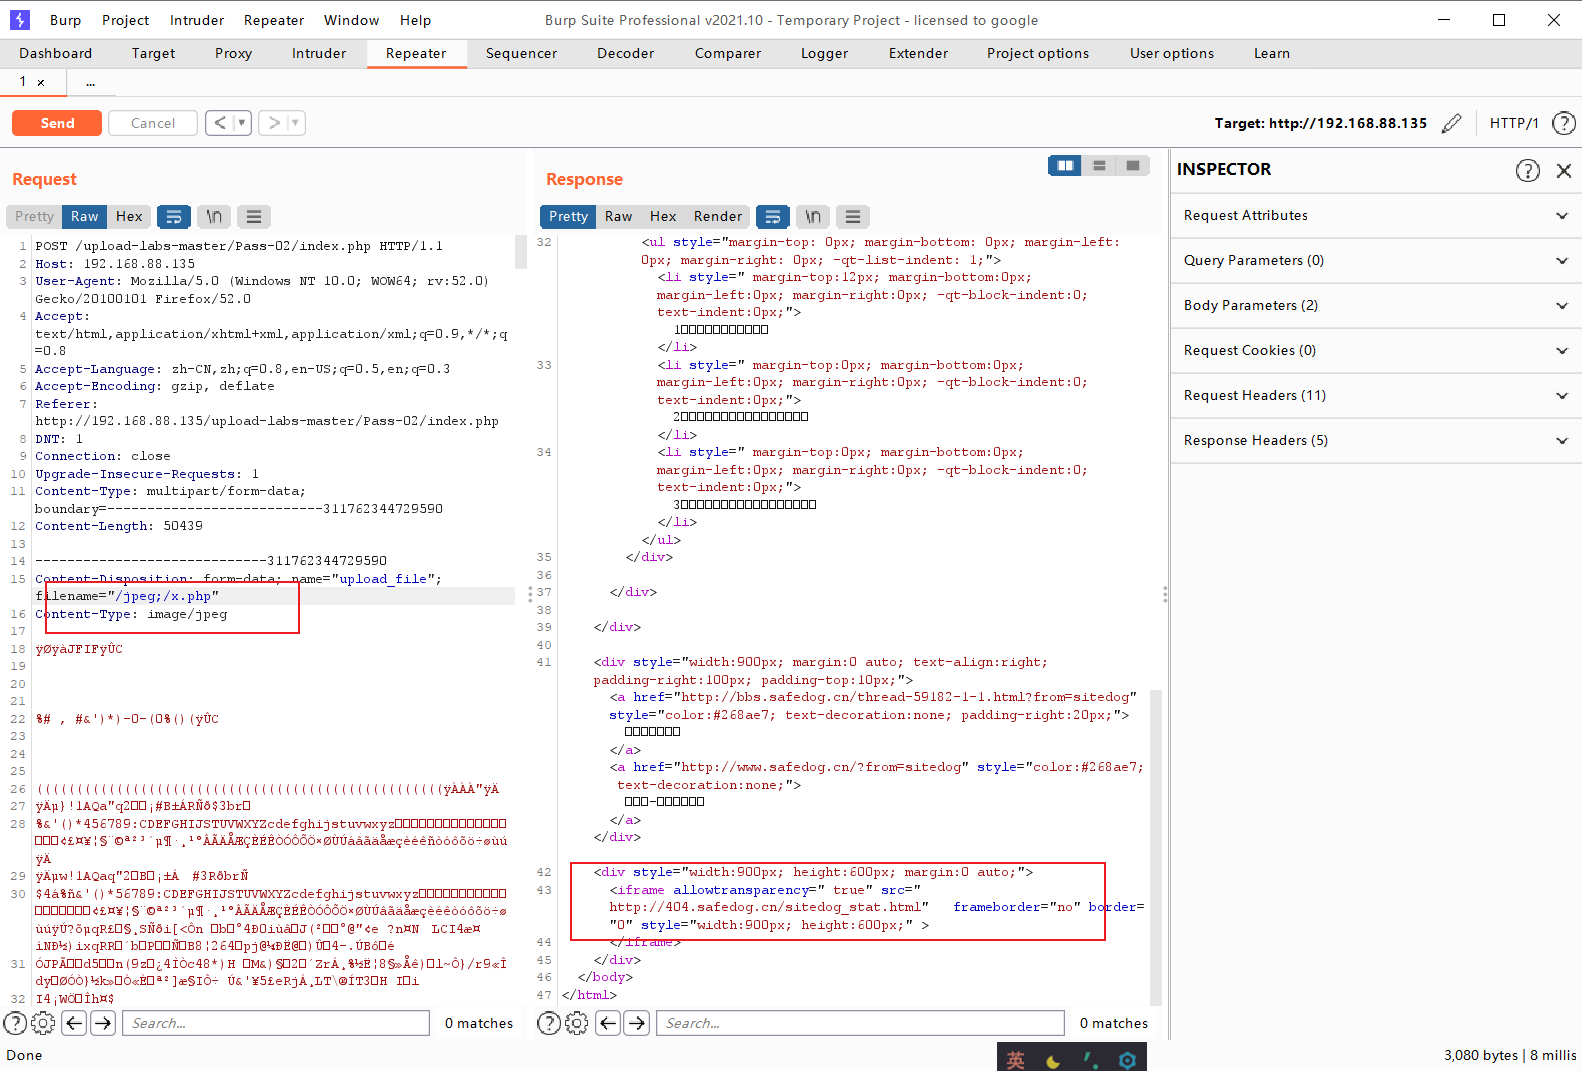Send the request
Viewport: 1582px width, 1071px height.
[57, 123]
